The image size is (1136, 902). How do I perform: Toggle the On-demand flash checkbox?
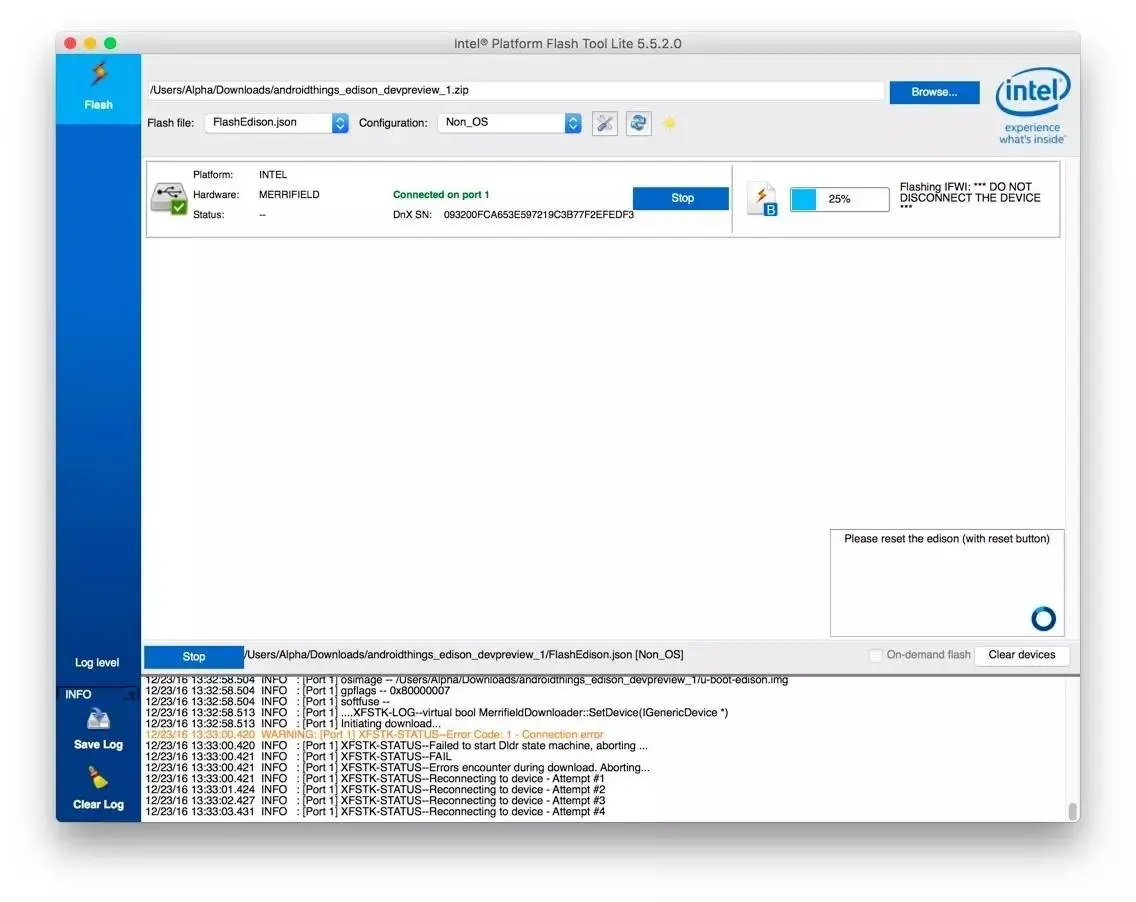(876, 655)
